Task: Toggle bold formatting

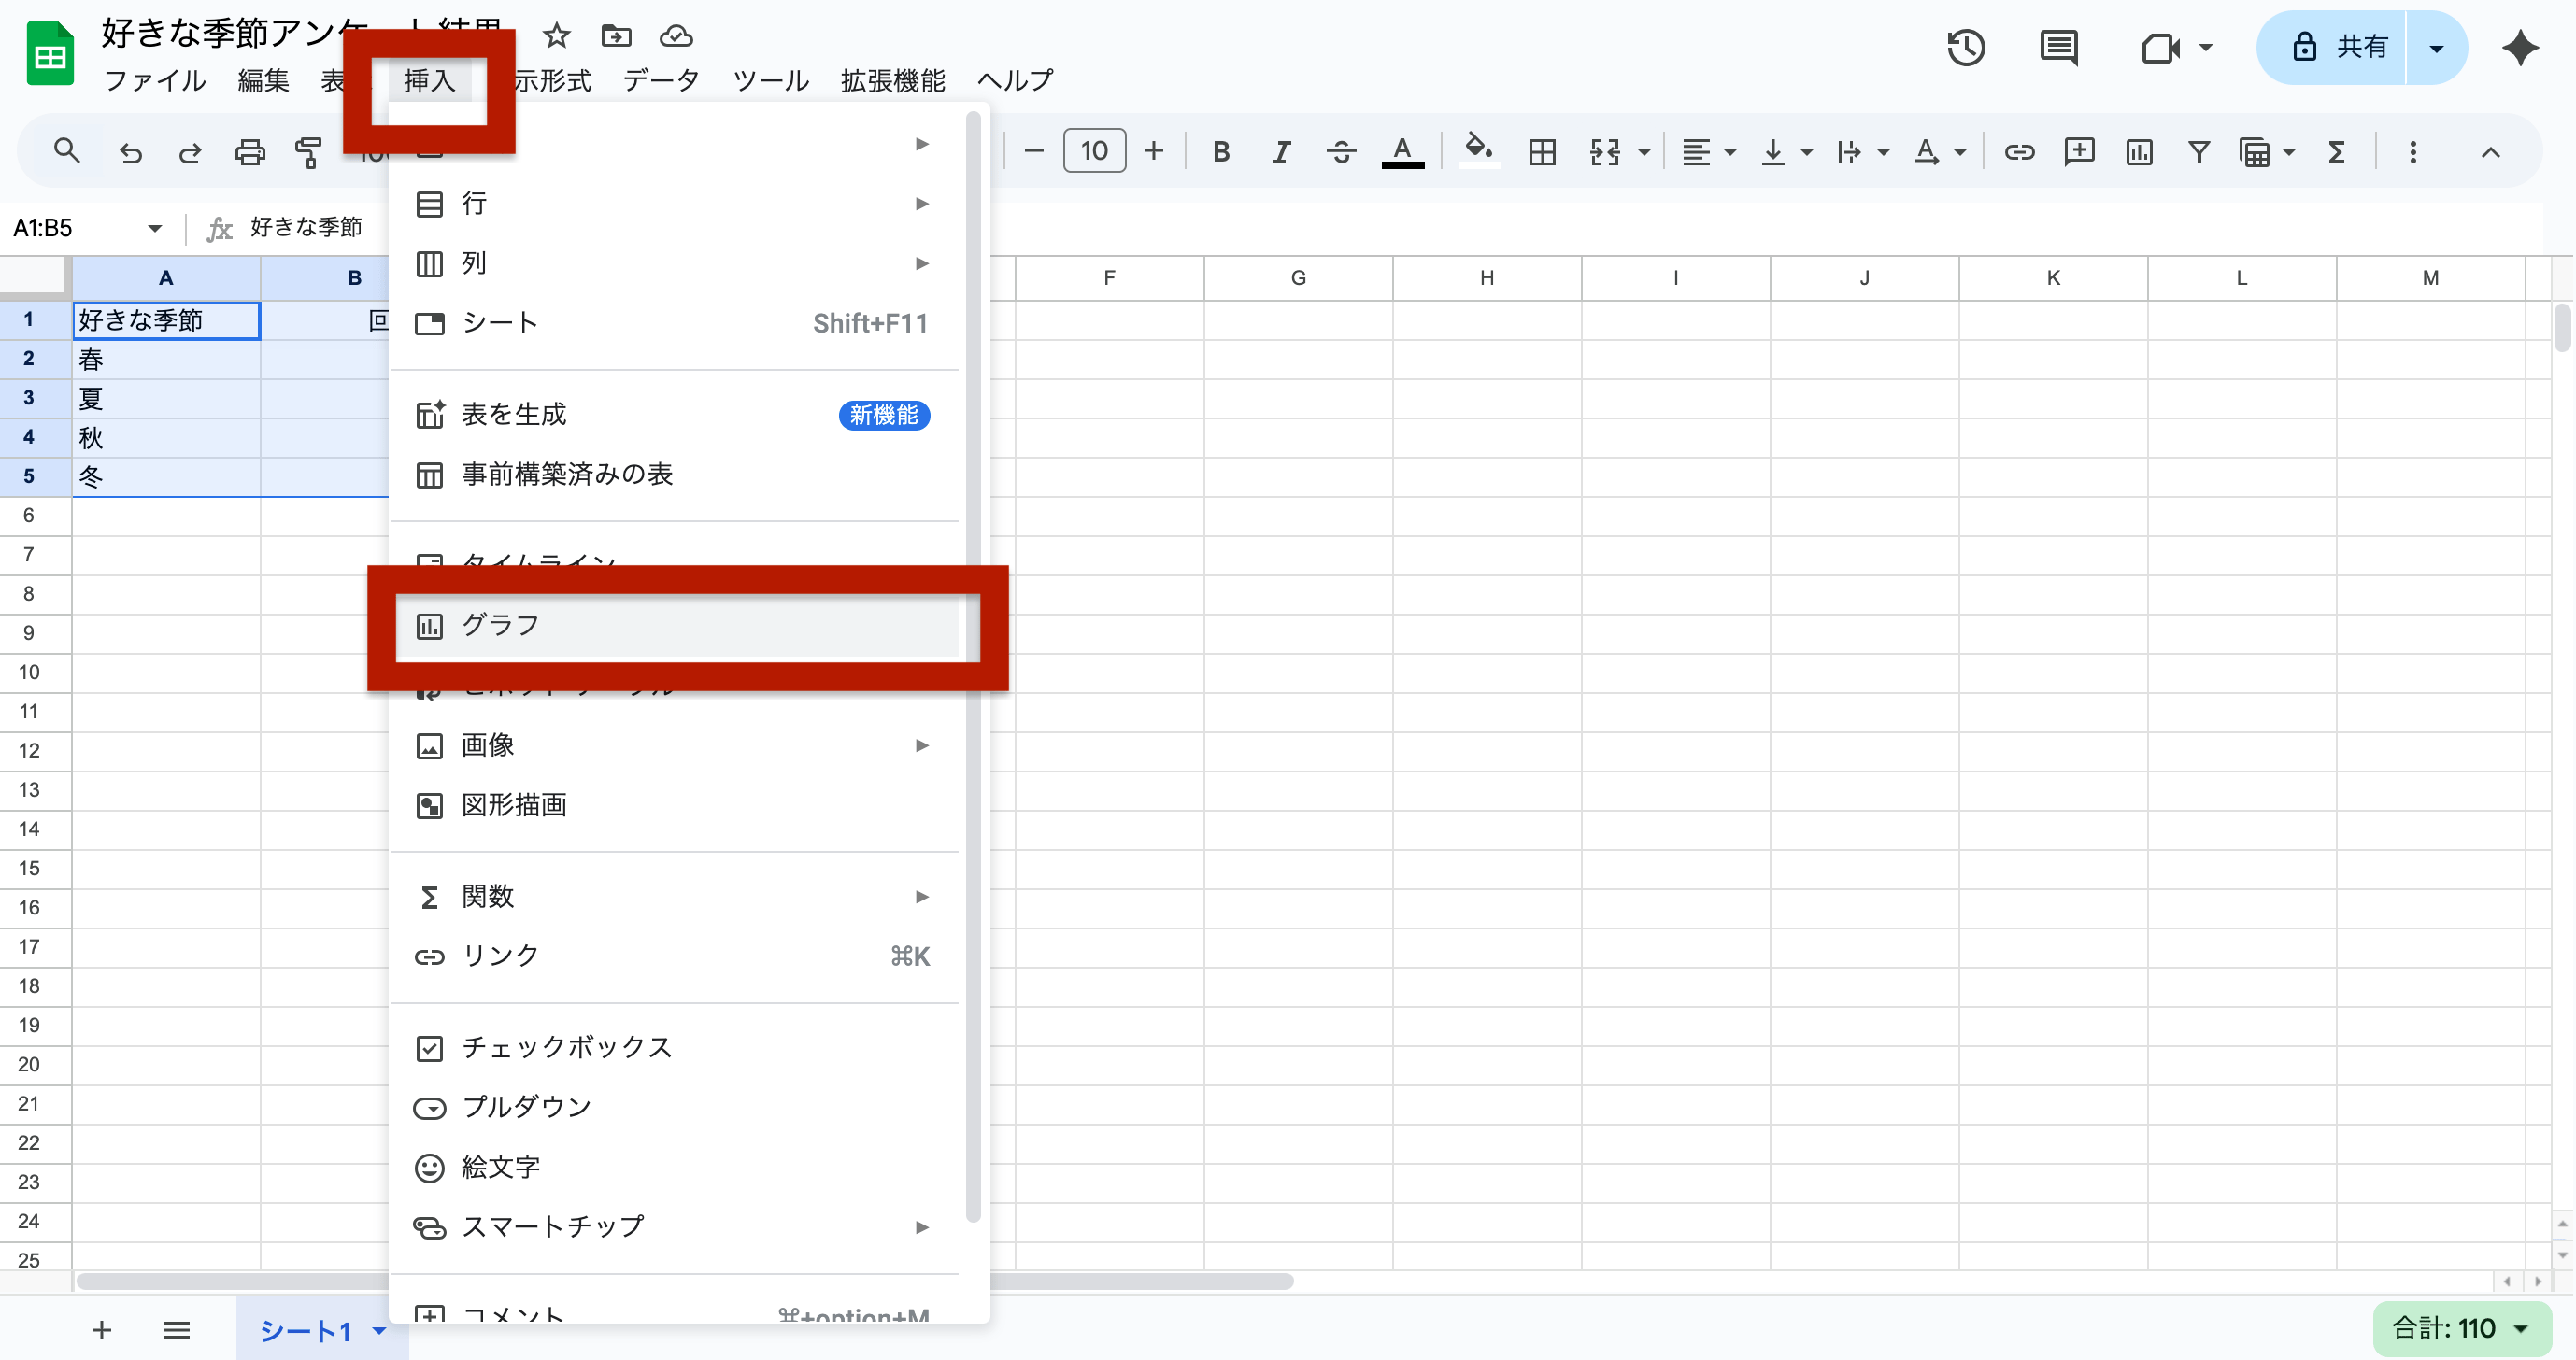Action: click(x=1221, y=151)
